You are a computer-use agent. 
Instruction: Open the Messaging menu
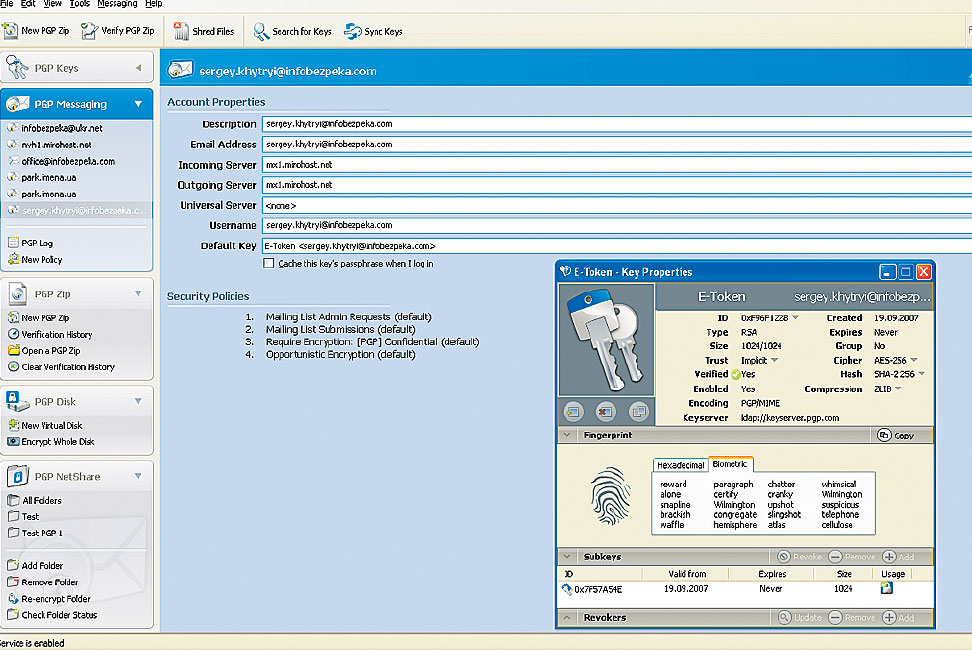(118, 4)
